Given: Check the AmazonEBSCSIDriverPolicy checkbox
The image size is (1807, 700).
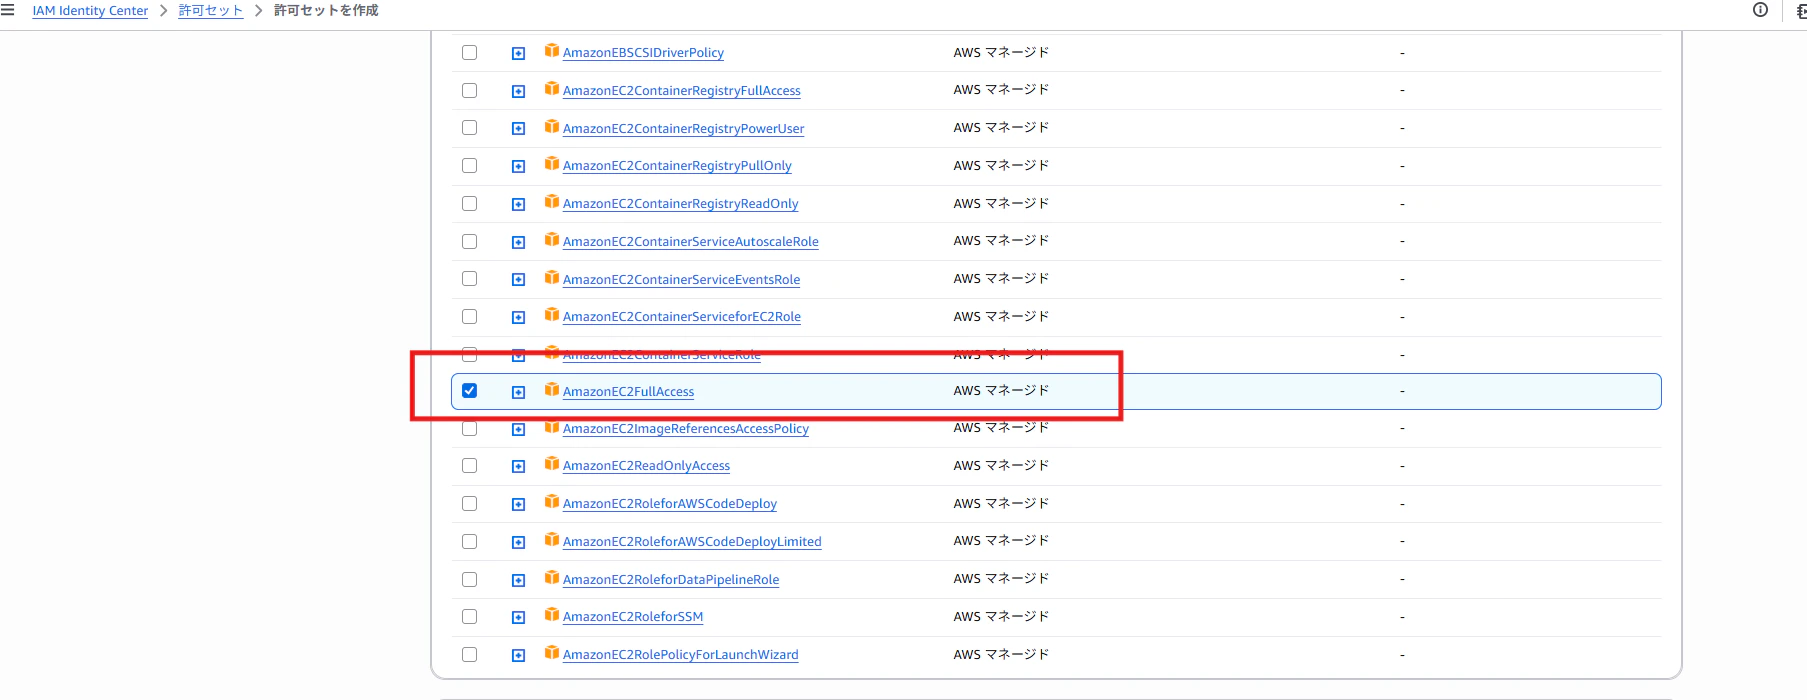Looking at the screenshot, I should (469, 52).
